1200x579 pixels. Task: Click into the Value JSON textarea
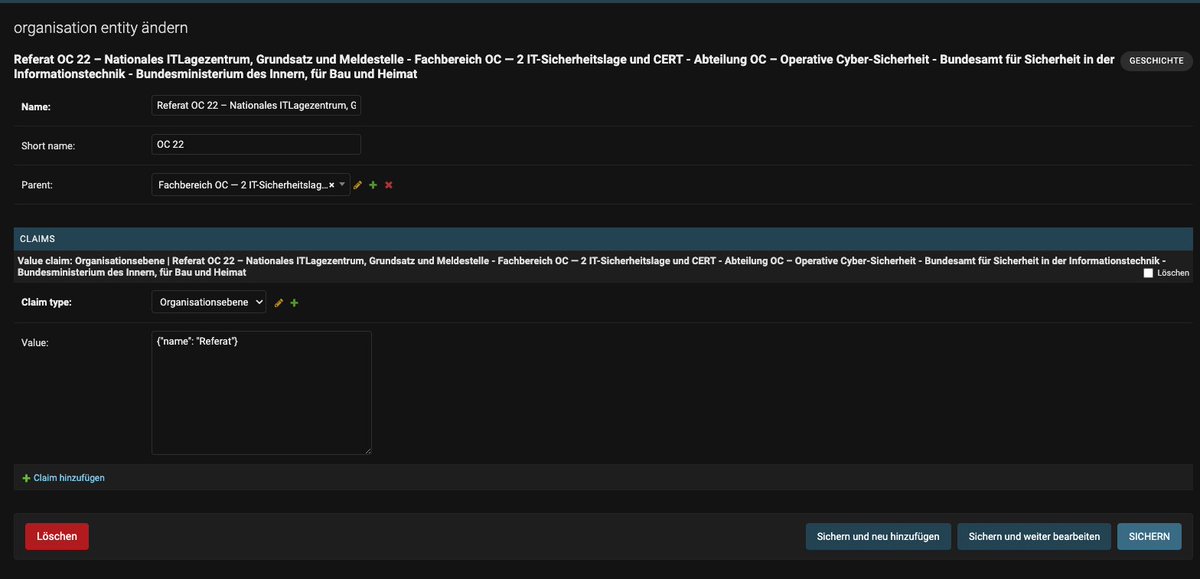(x=262, y=393)
